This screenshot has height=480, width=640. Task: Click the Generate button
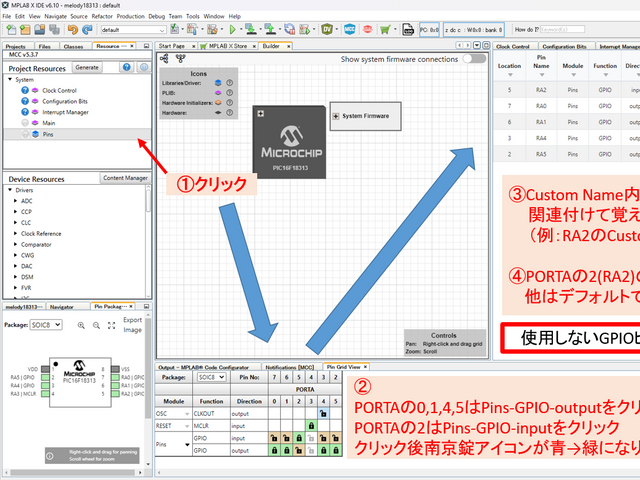pos(87,67)
